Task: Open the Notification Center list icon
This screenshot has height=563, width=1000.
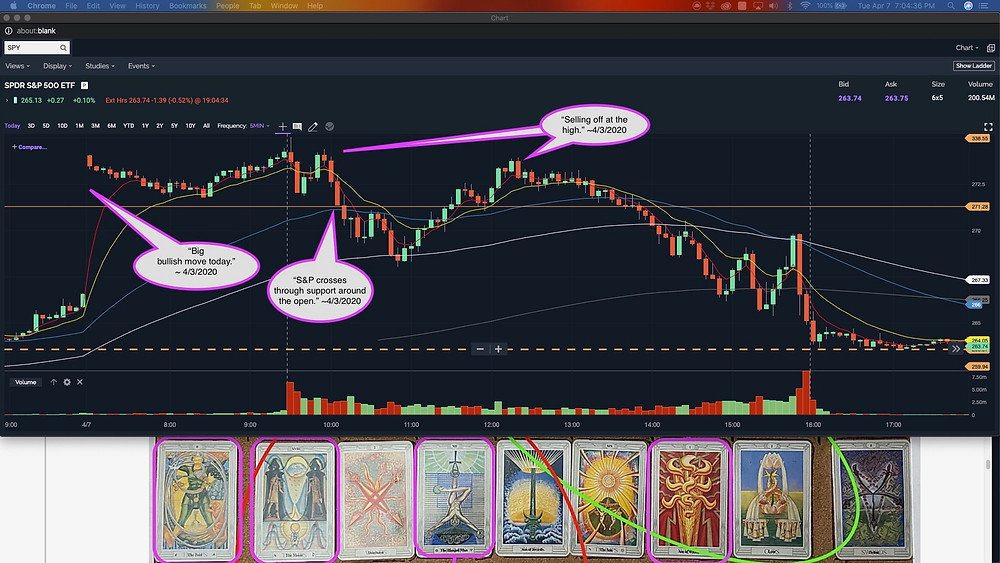Action: (984, 6)
